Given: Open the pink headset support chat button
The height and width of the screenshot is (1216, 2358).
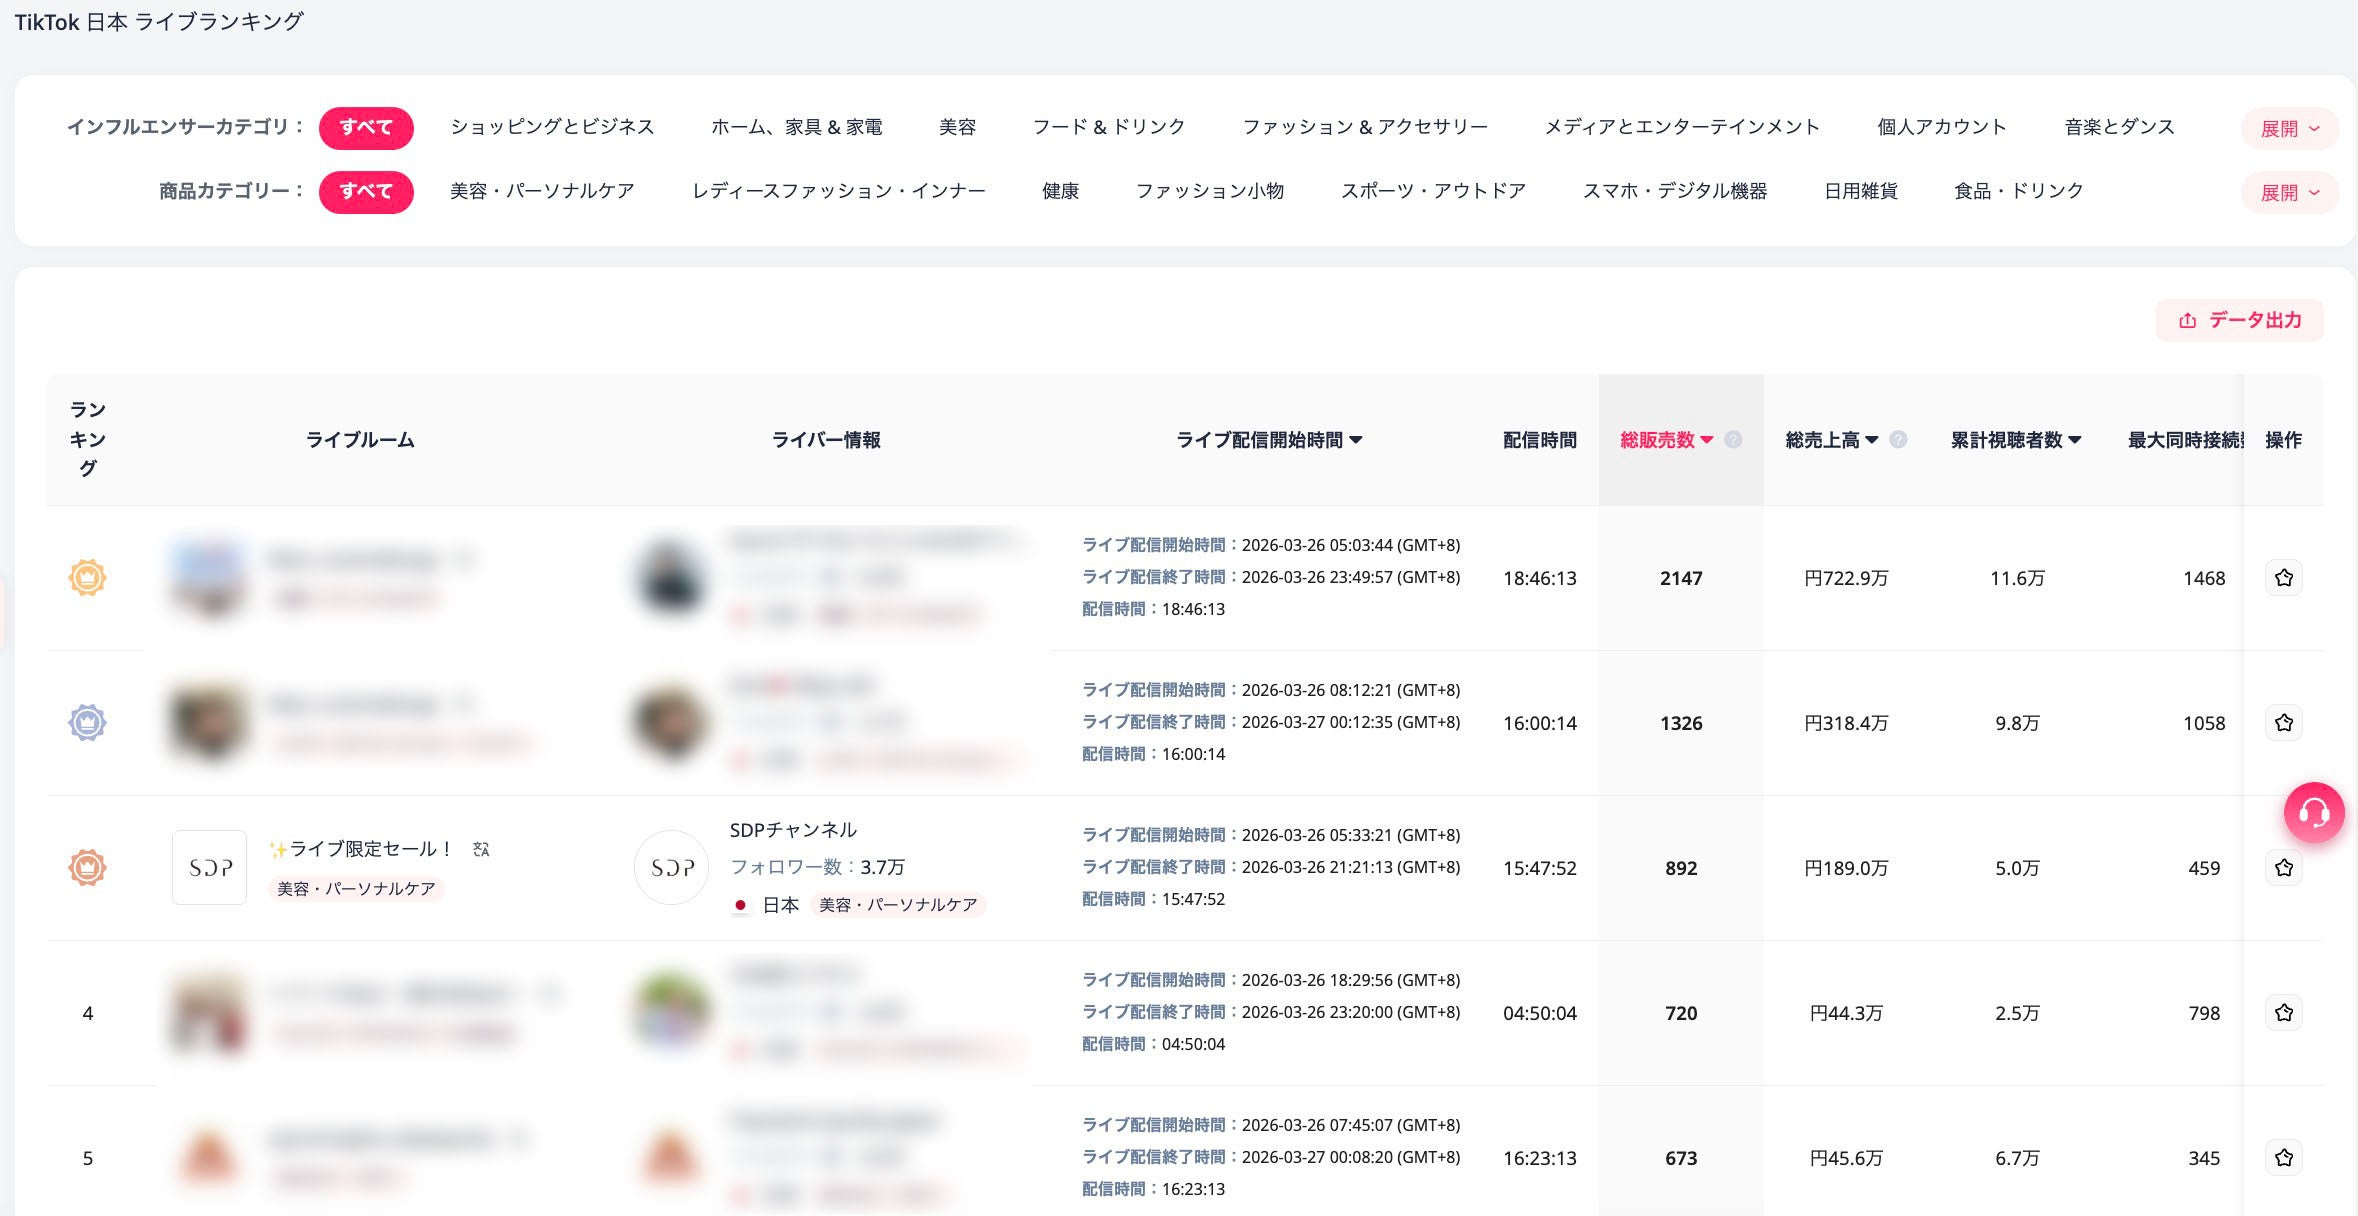Looking at the screenshot, I should 2313,813.
